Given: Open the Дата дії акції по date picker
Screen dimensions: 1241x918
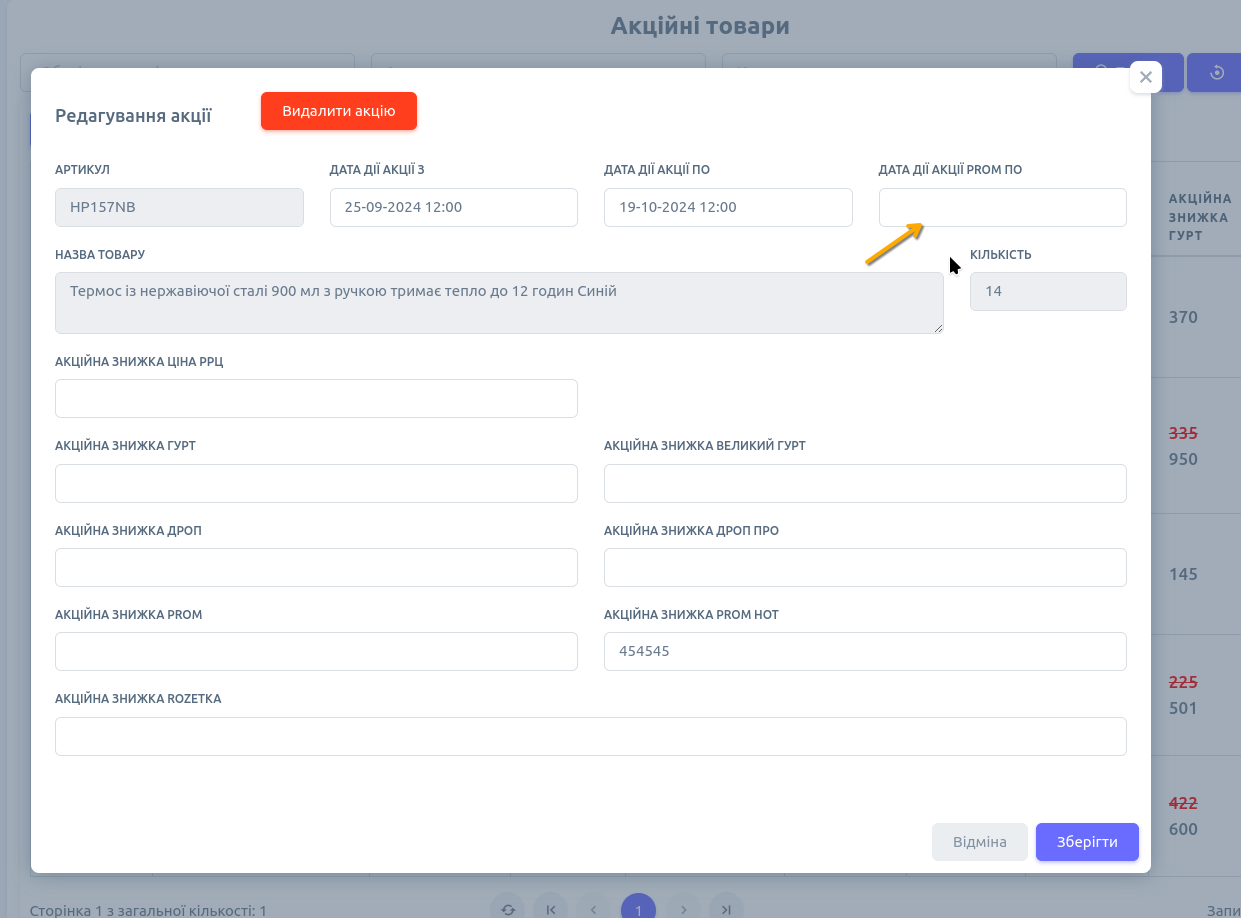Looking at the screenshot, I should click(727, 207).
